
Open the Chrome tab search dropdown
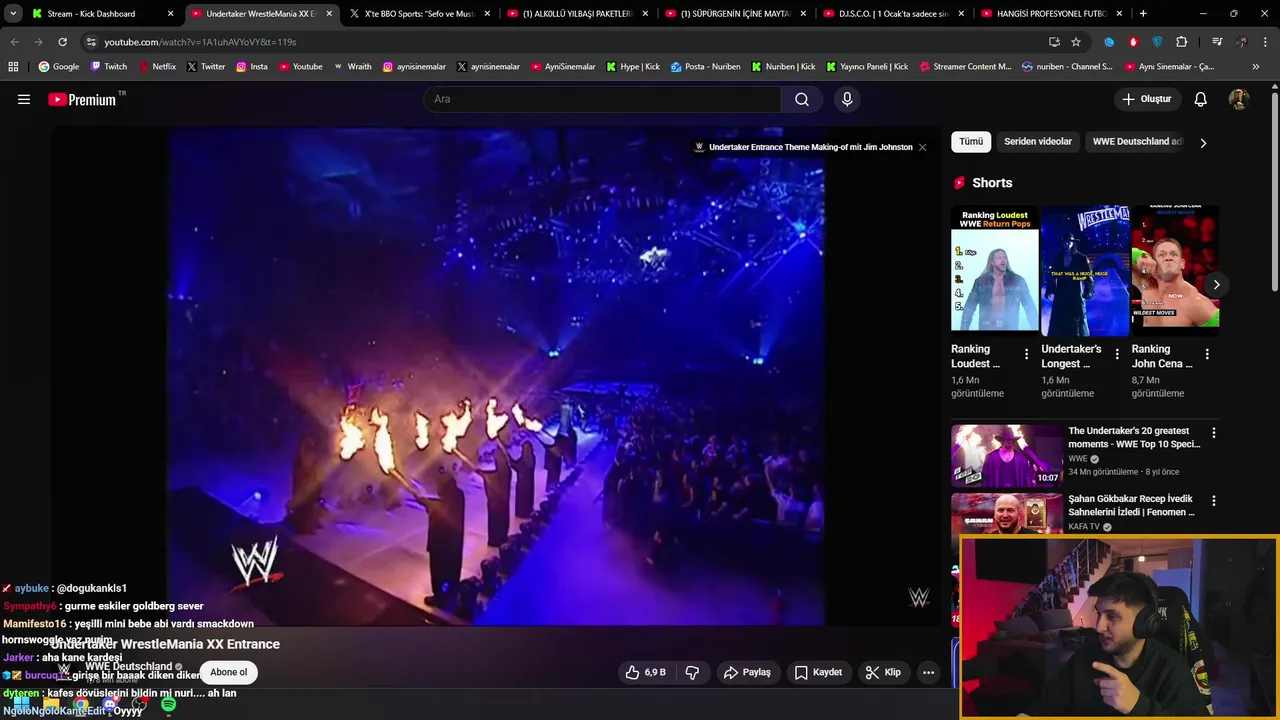tap(13, 14)
